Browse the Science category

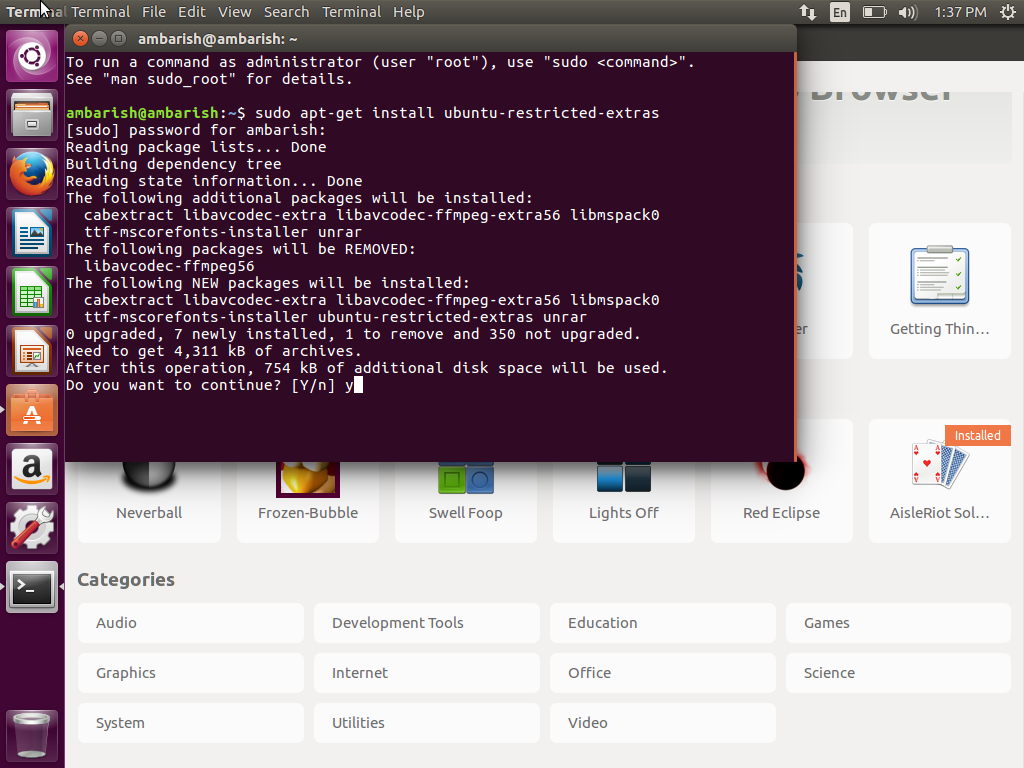click(x=899, y=673)
